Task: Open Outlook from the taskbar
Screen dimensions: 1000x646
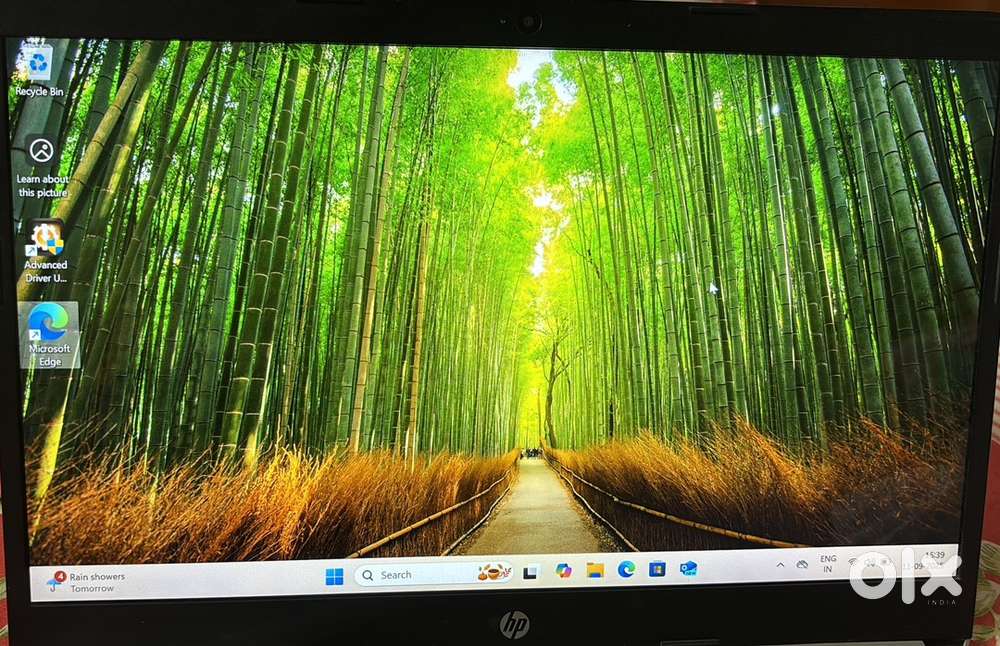Action: [x=687, y=574]
